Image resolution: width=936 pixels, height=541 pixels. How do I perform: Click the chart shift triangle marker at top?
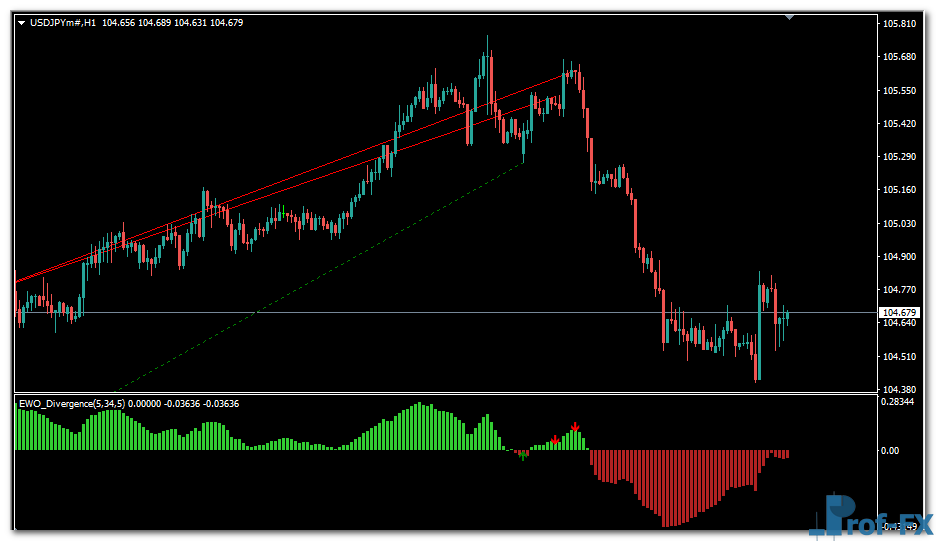point(790,17)
